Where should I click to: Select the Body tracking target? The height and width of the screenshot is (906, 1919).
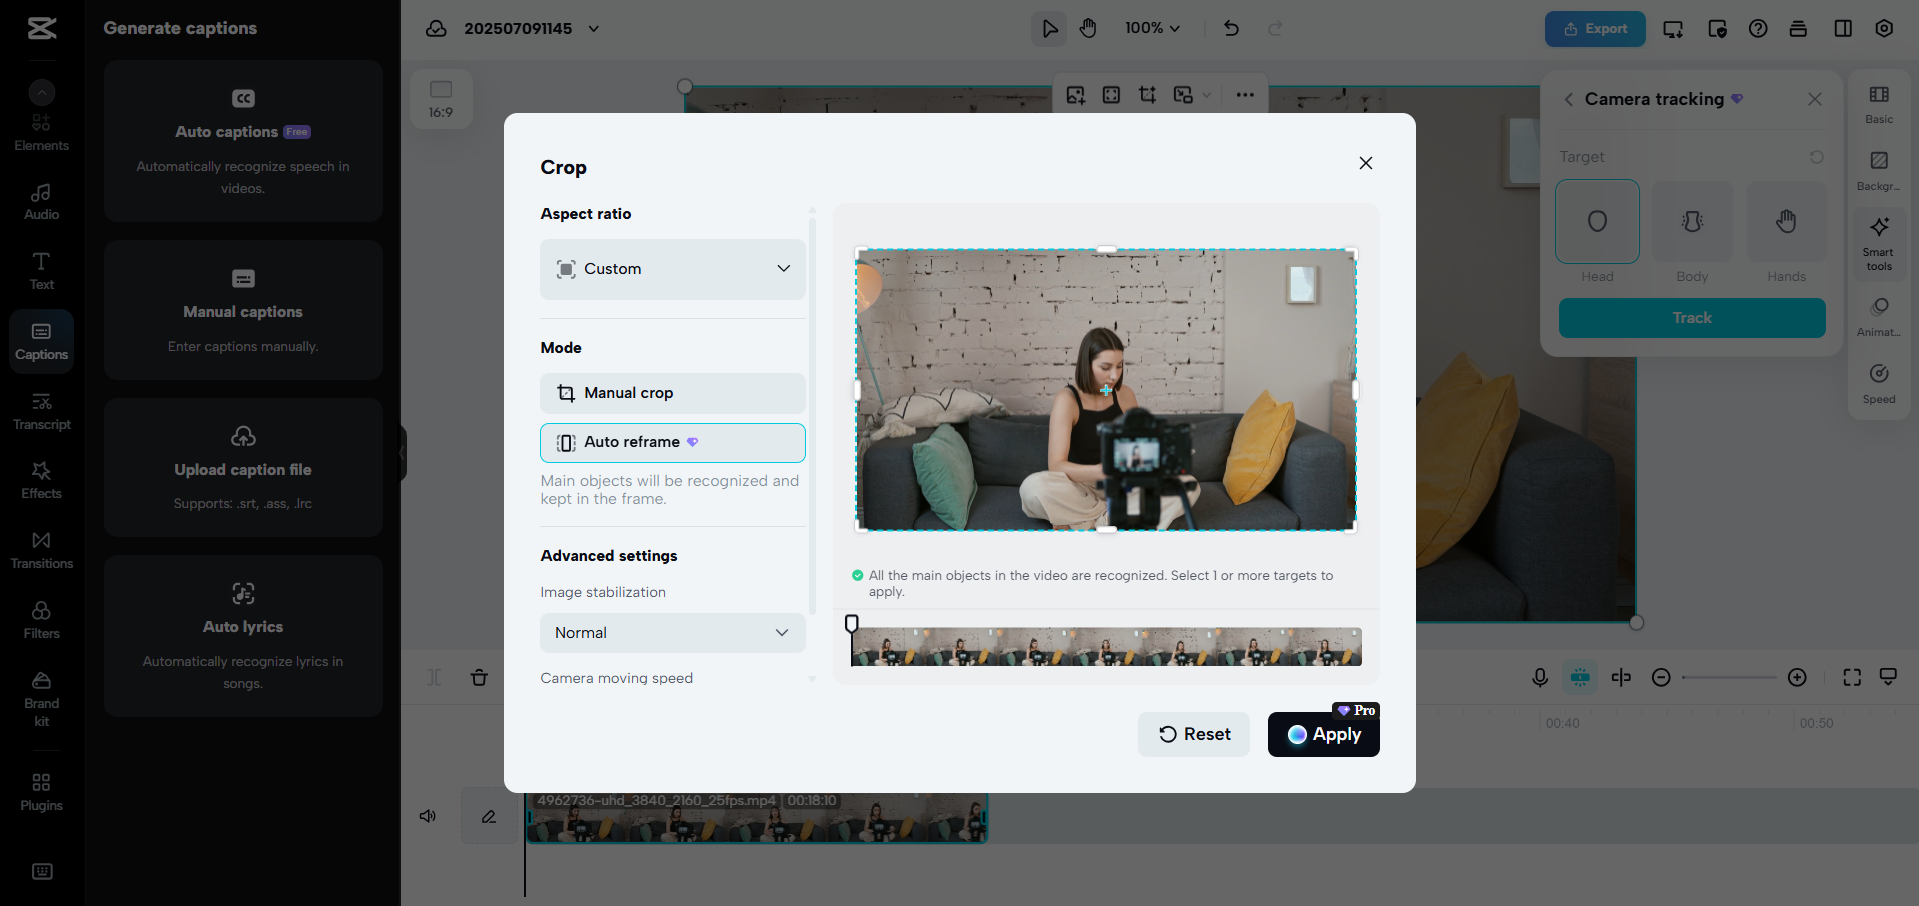tap(1691, 221)
